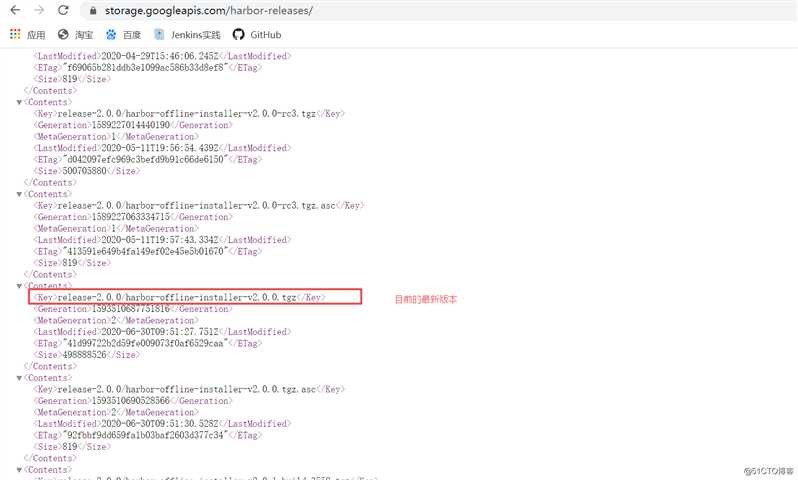Select Generation value 1589227063334715

(x=131, y=217)
